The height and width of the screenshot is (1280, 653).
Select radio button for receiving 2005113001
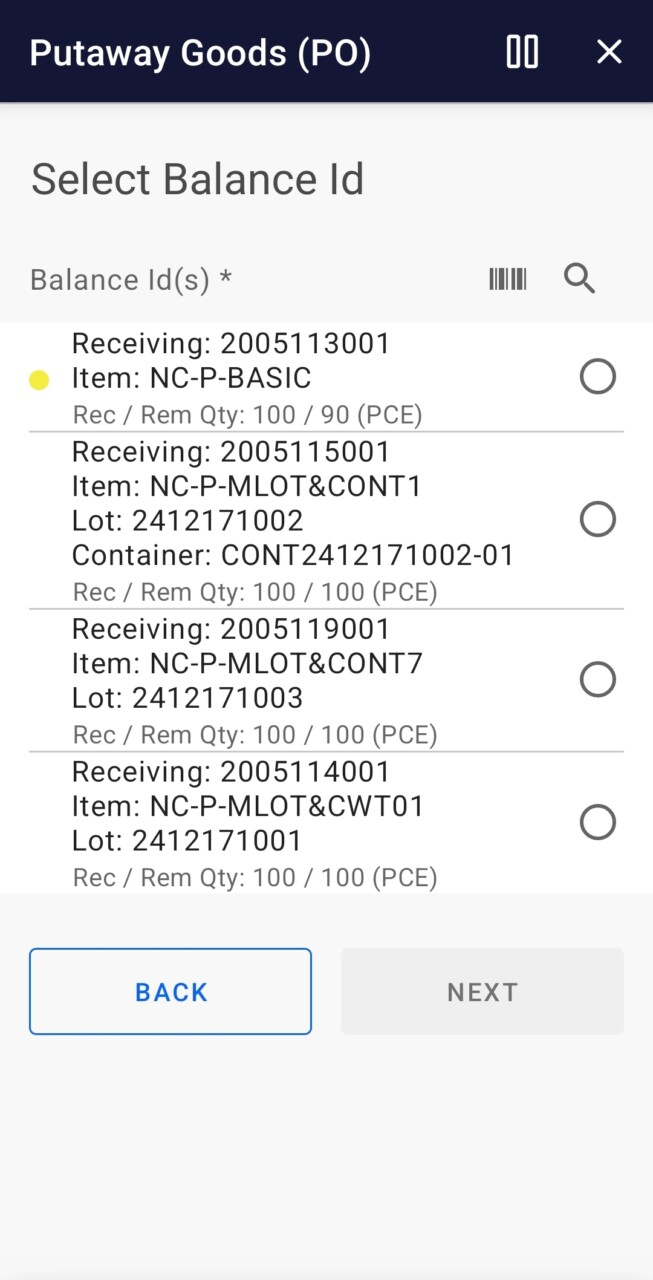tap(598, 377)
